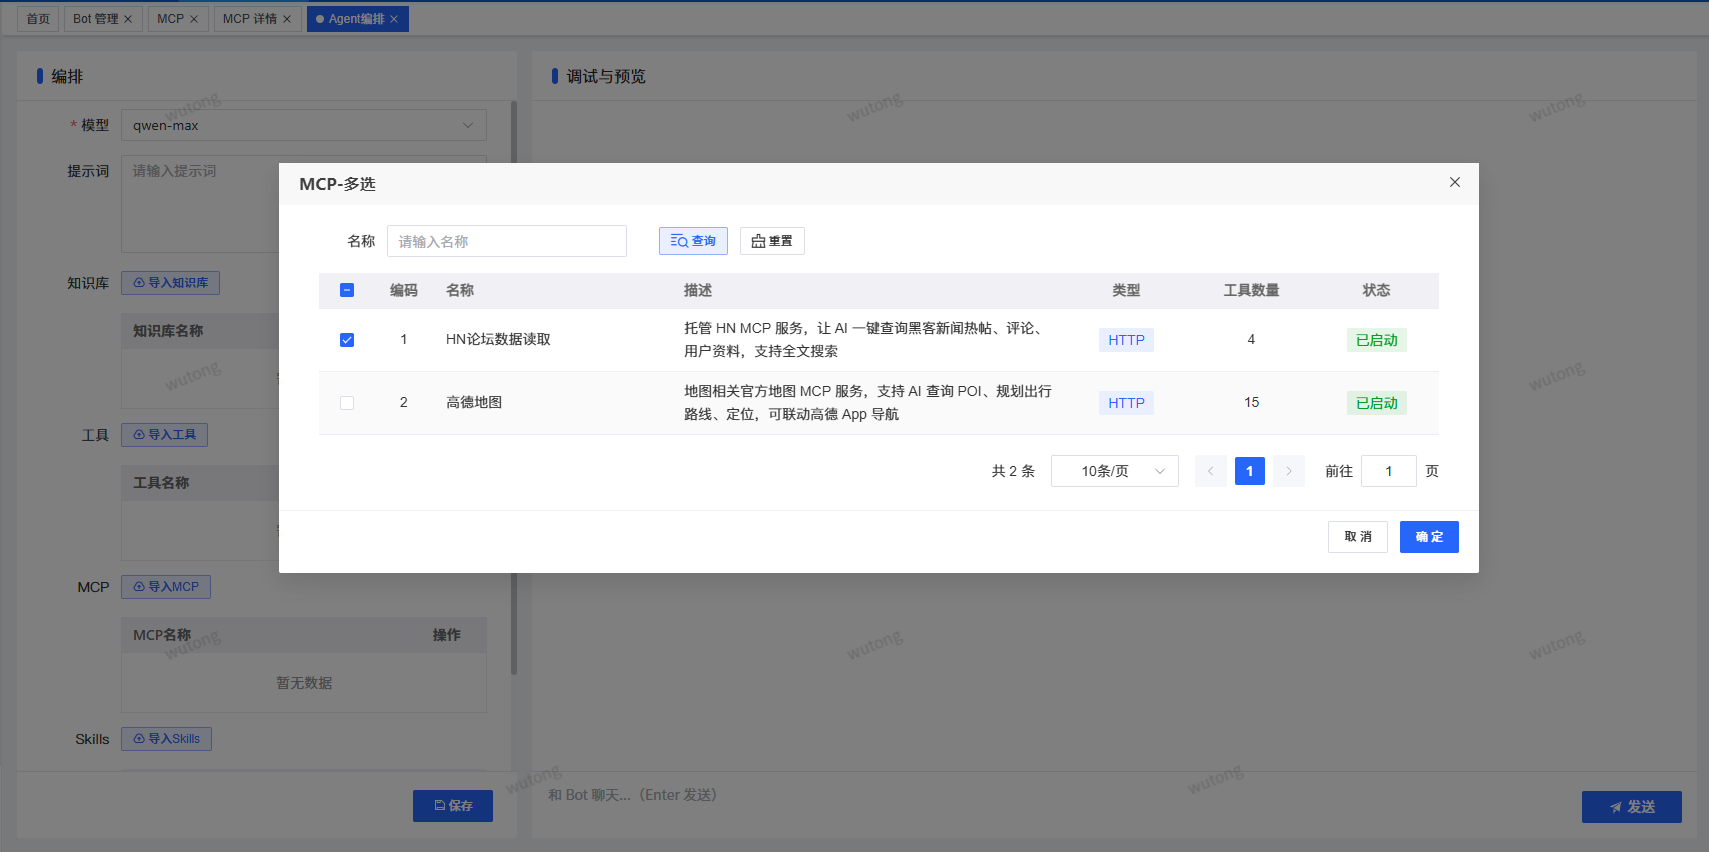
Task: Click the 导入MCP button
Action: point(166,587)
